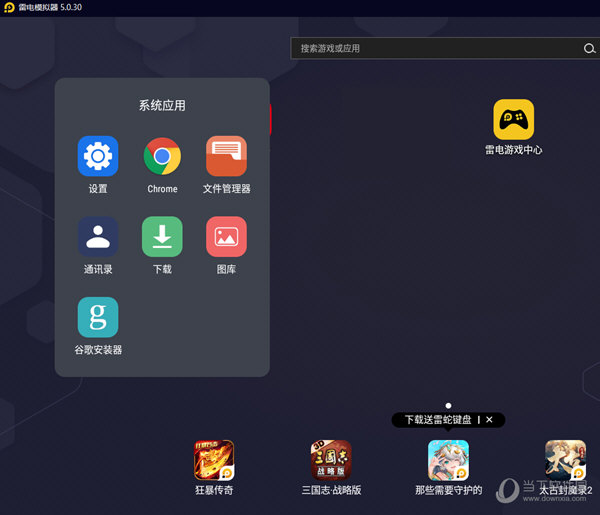This screenshot has width=600, height=515.
Task: Select the home screen page indicator dot
Action: 448,406
